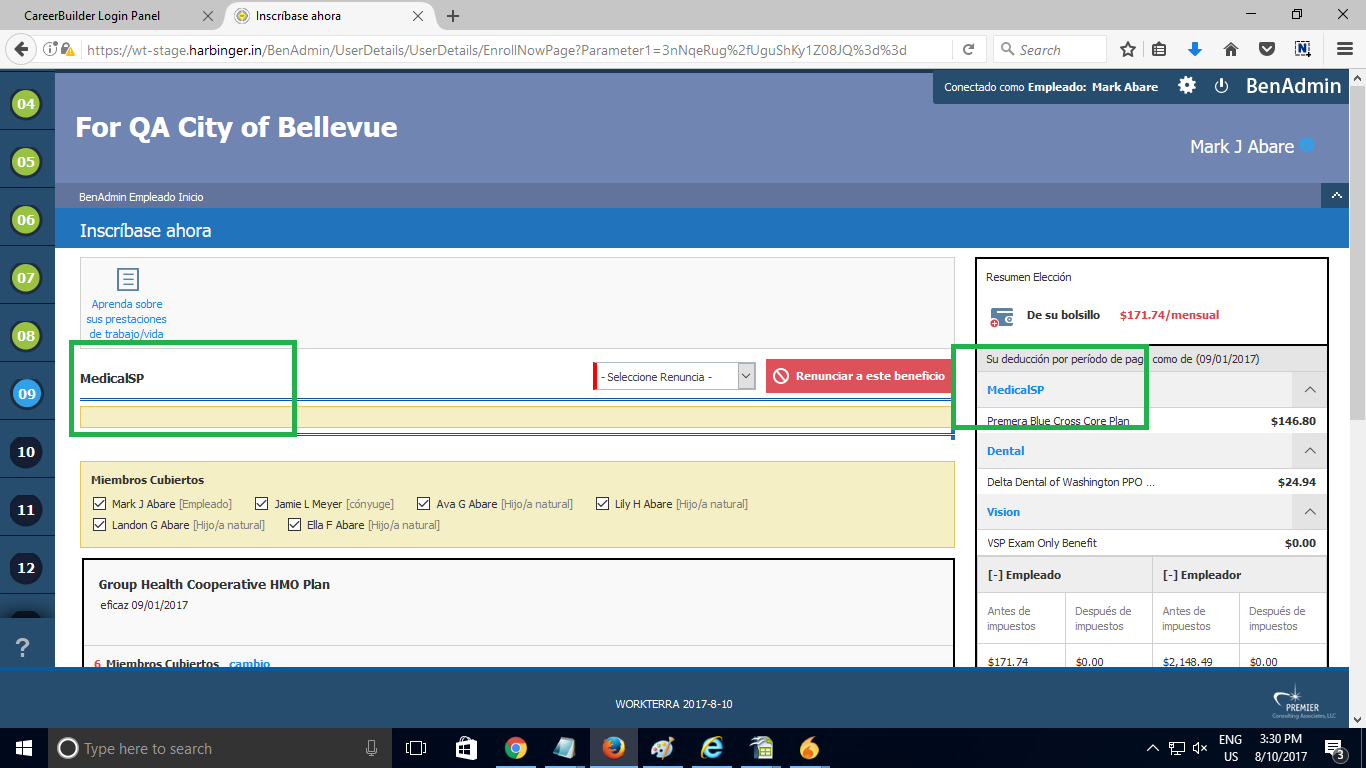The width and height of the screenshot is (1366, 768).
Task: Uncheck Ella F Abare checkbox
Action: pyautogui.click(x=294, y=525)
